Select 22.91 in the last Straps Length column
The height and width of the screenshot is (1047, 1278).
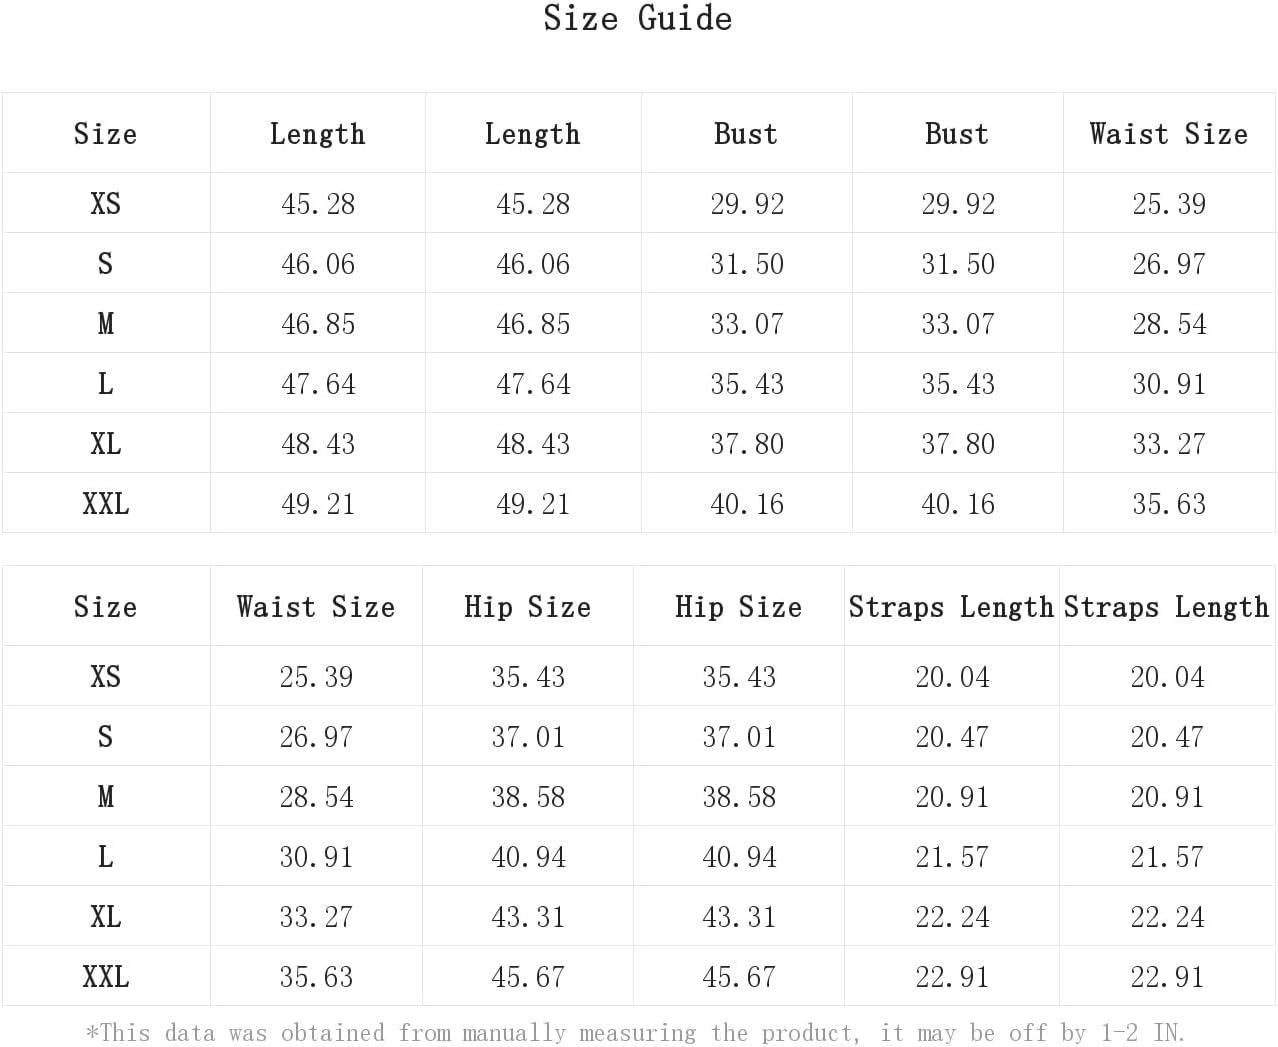pyautogui.click(x=1167, y=977)
